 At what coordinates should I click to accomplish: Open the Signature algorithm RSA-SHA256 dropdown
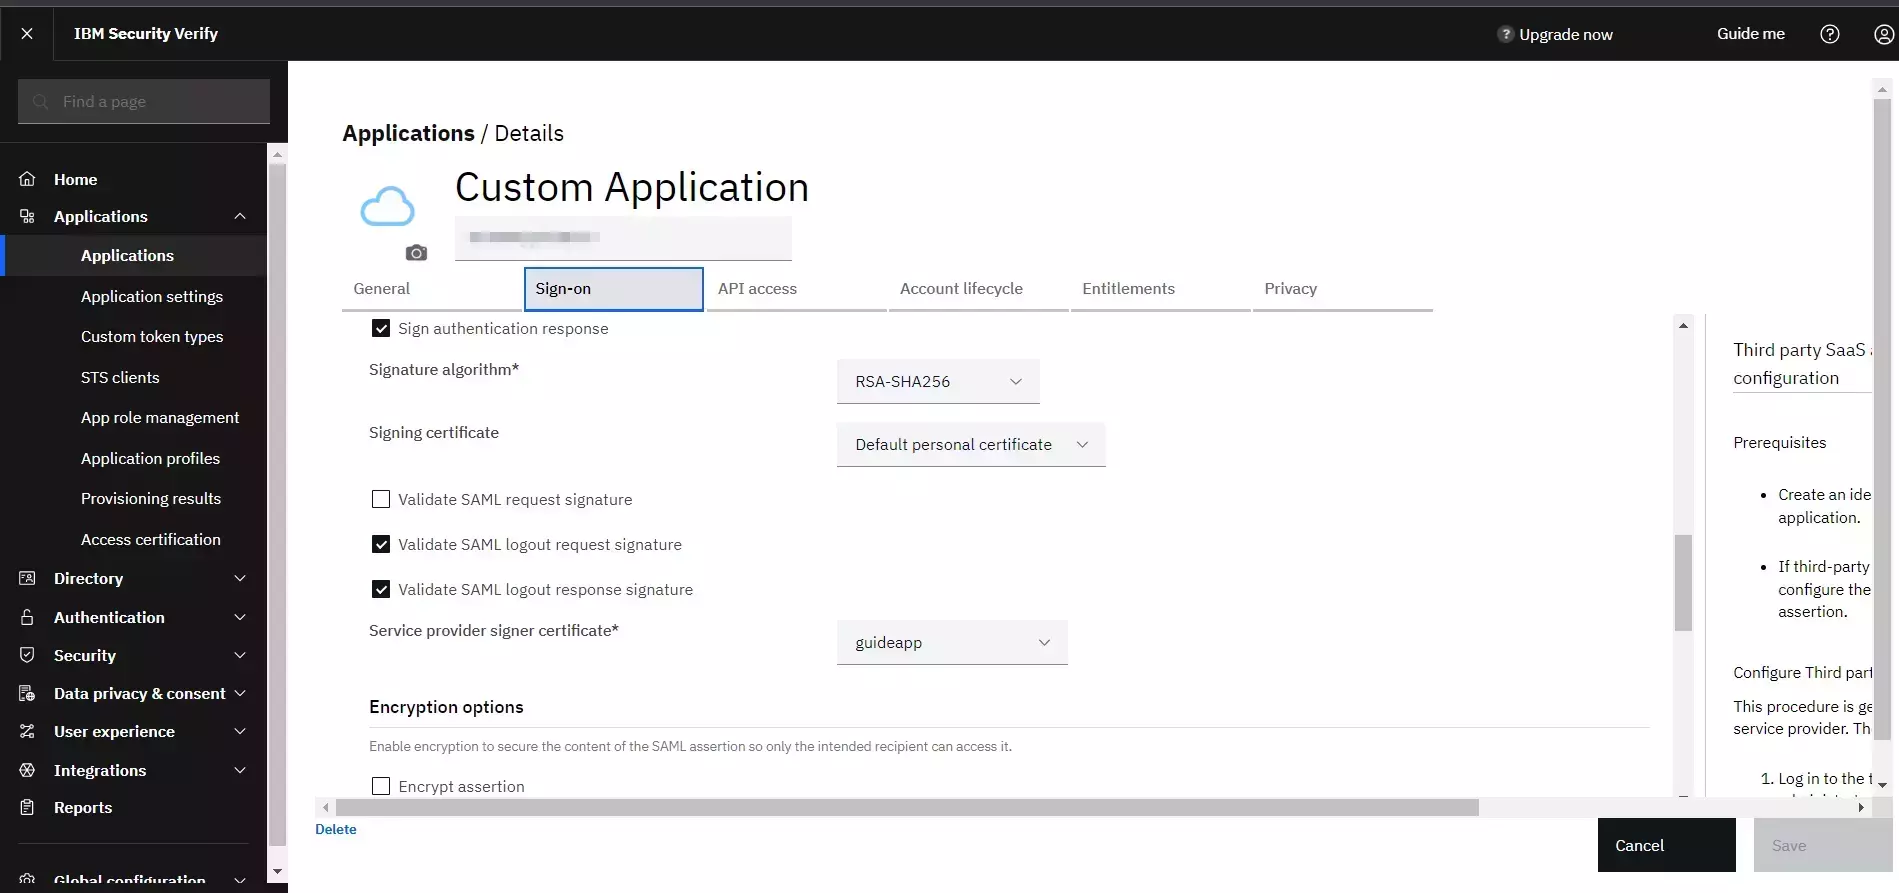tap(938, 381)
